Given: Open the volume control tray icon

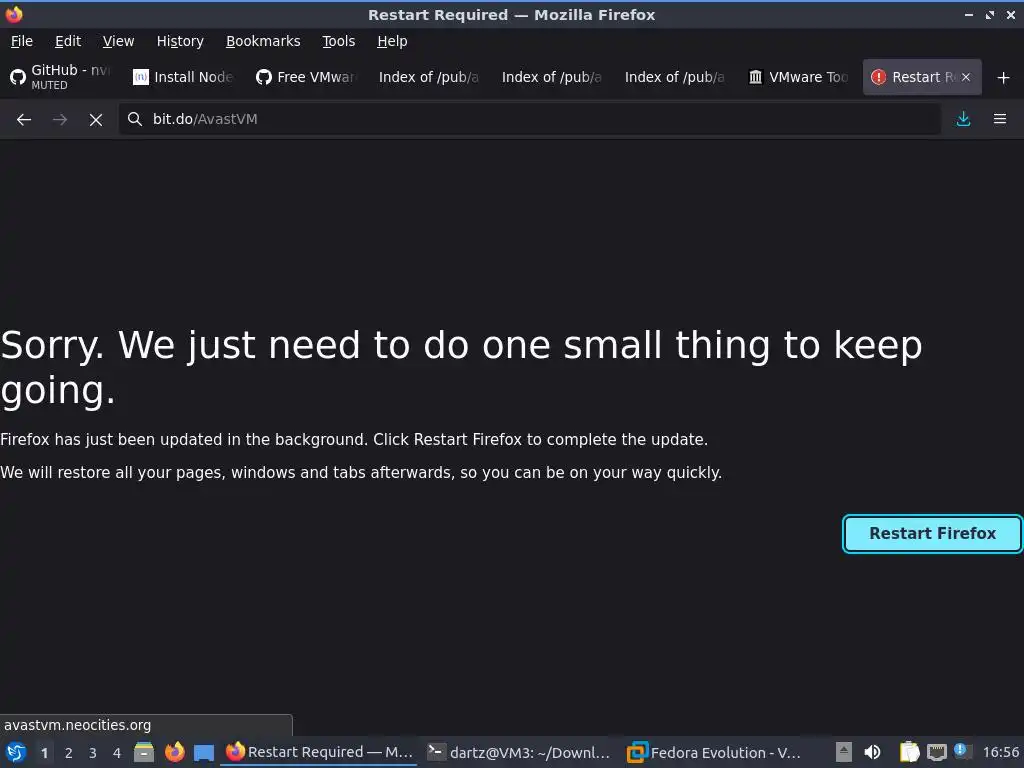Looking at the screenshot, I should [x=872, y=752].
